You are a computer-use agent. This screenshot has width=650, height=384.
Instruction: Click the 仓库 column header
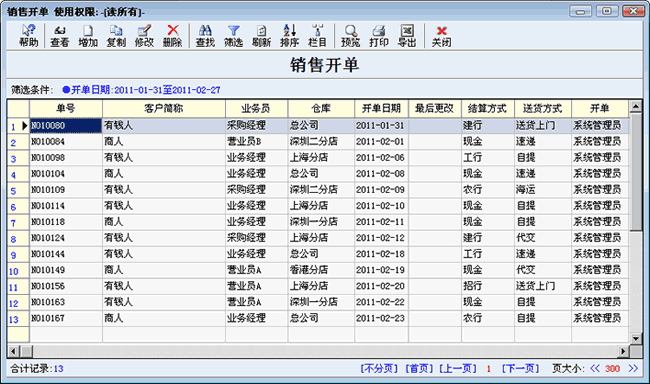click(x=321, y=109)
